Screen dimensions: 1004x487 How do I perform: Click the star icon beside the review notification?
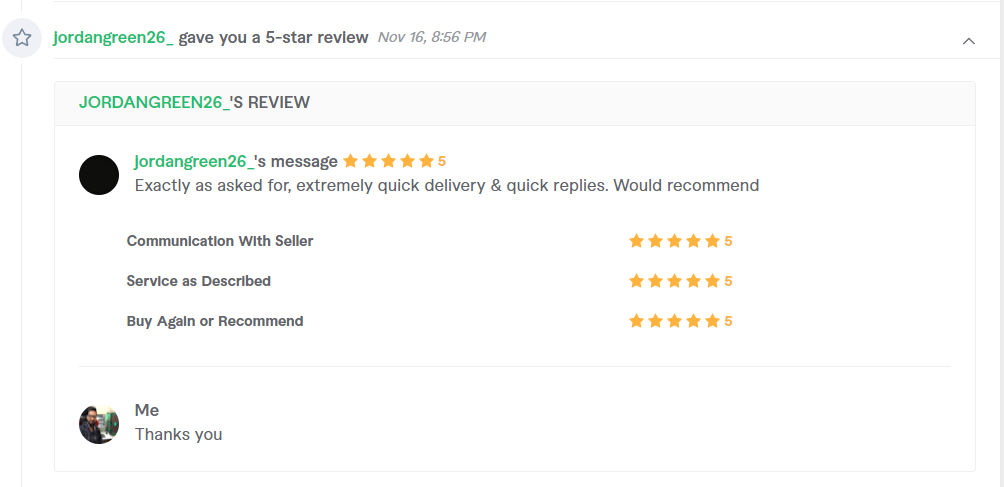[22, 38]
